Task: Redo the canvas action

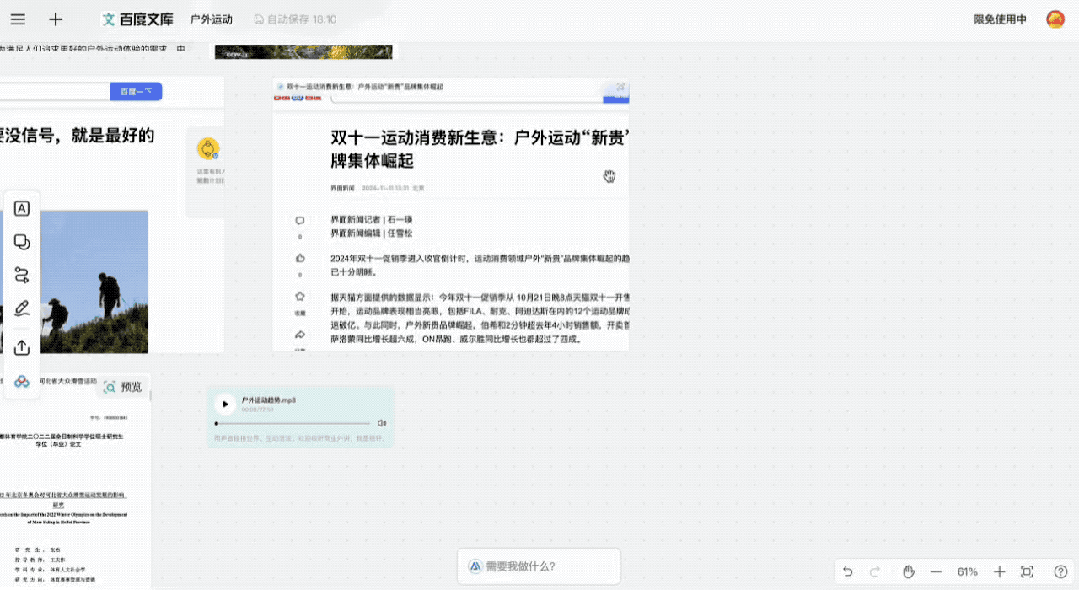Action: point(875,571)
